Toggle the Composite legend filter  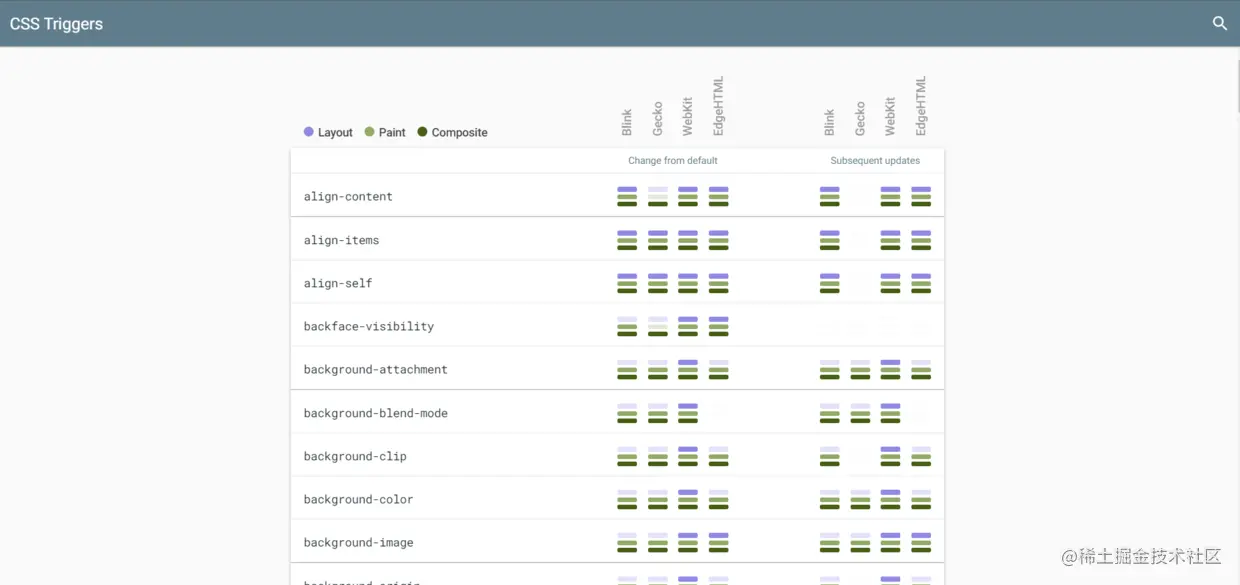tap(452, 131)
